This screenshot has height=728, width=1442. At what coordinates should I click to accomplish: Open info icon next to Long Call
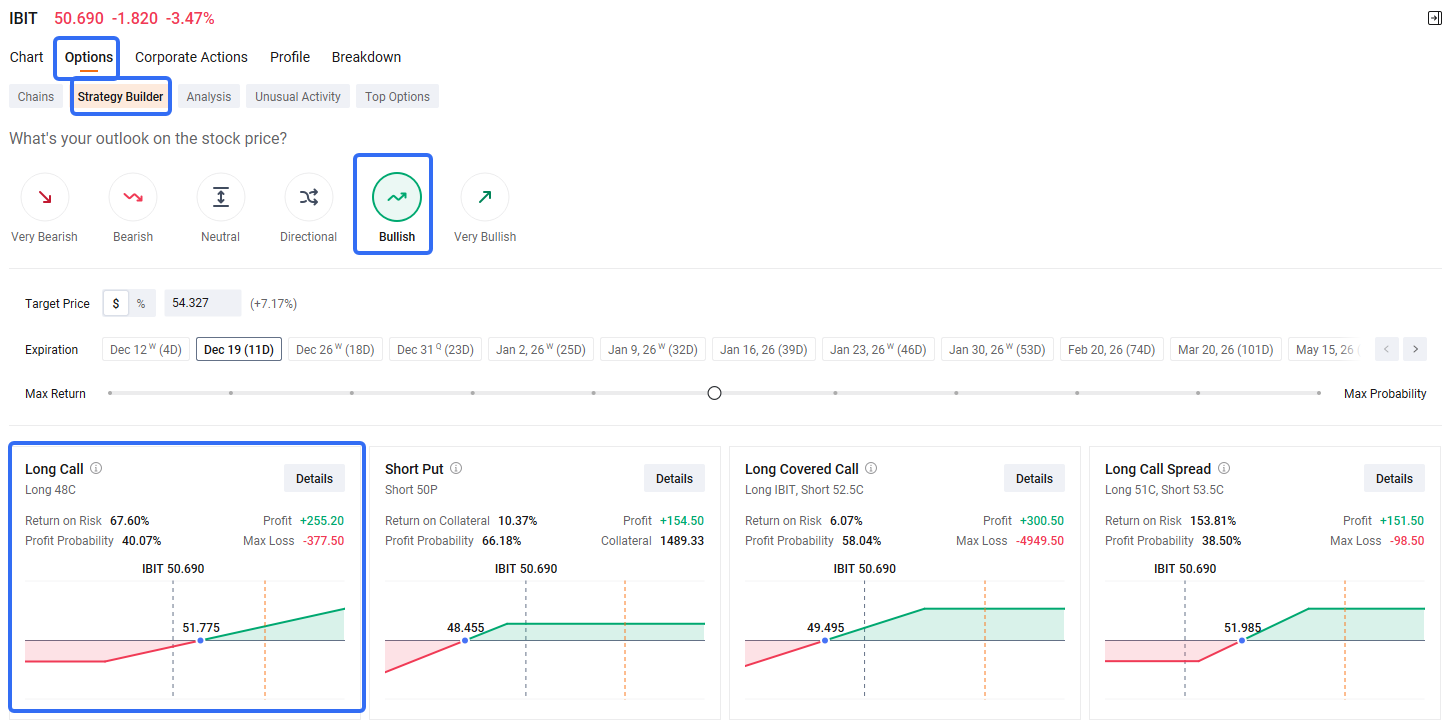pos(96,468)
